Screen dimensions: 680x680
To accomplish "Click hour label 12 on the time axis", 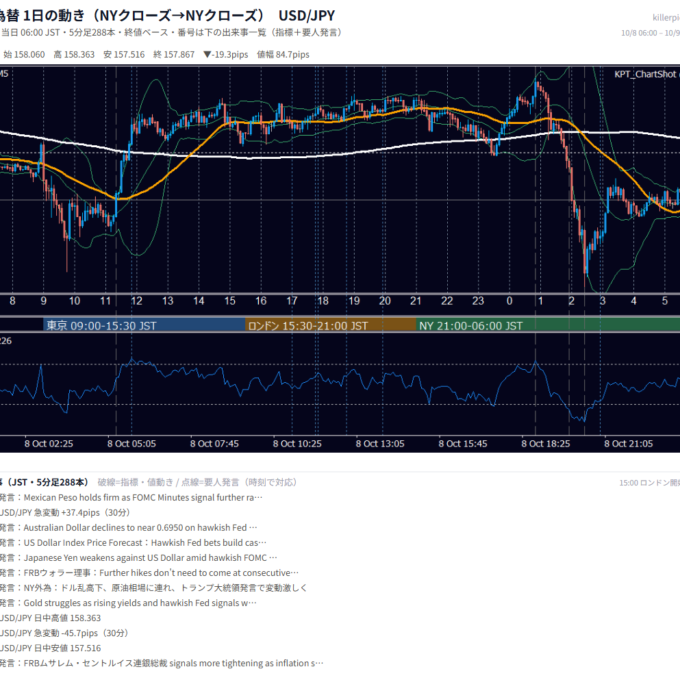I will coord(137,301).
